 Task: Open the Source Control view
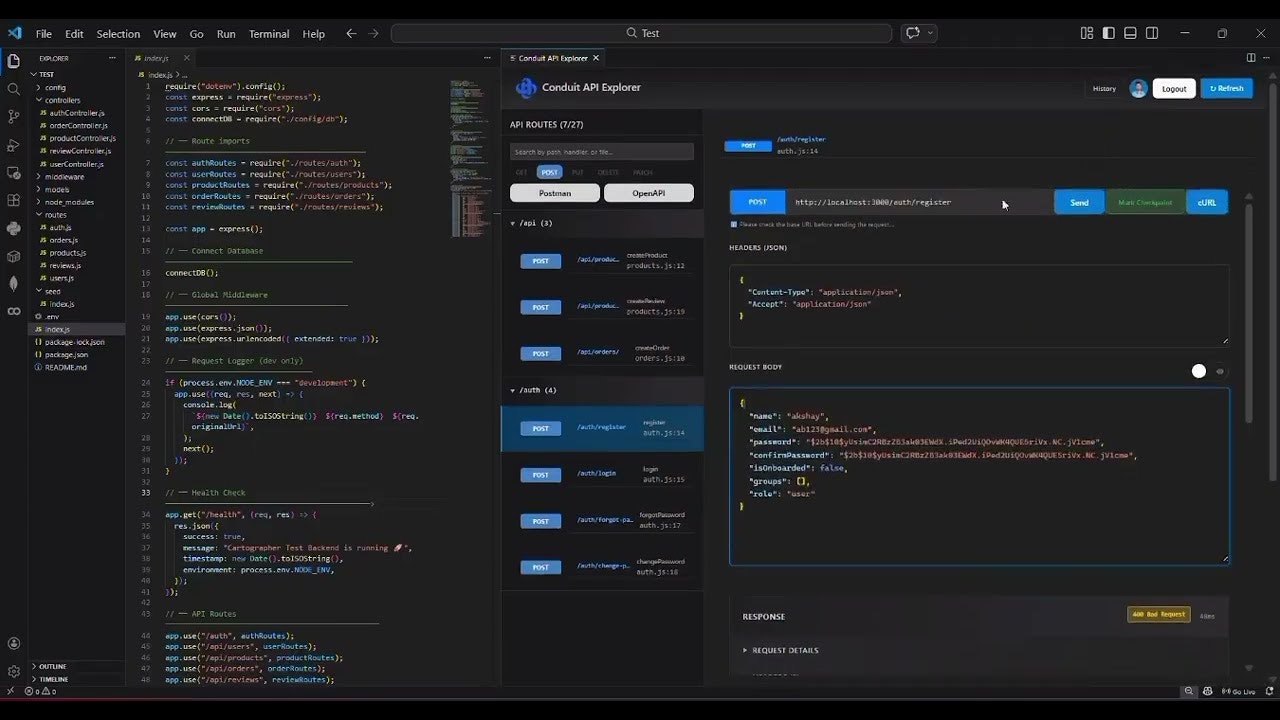[14, 117]
